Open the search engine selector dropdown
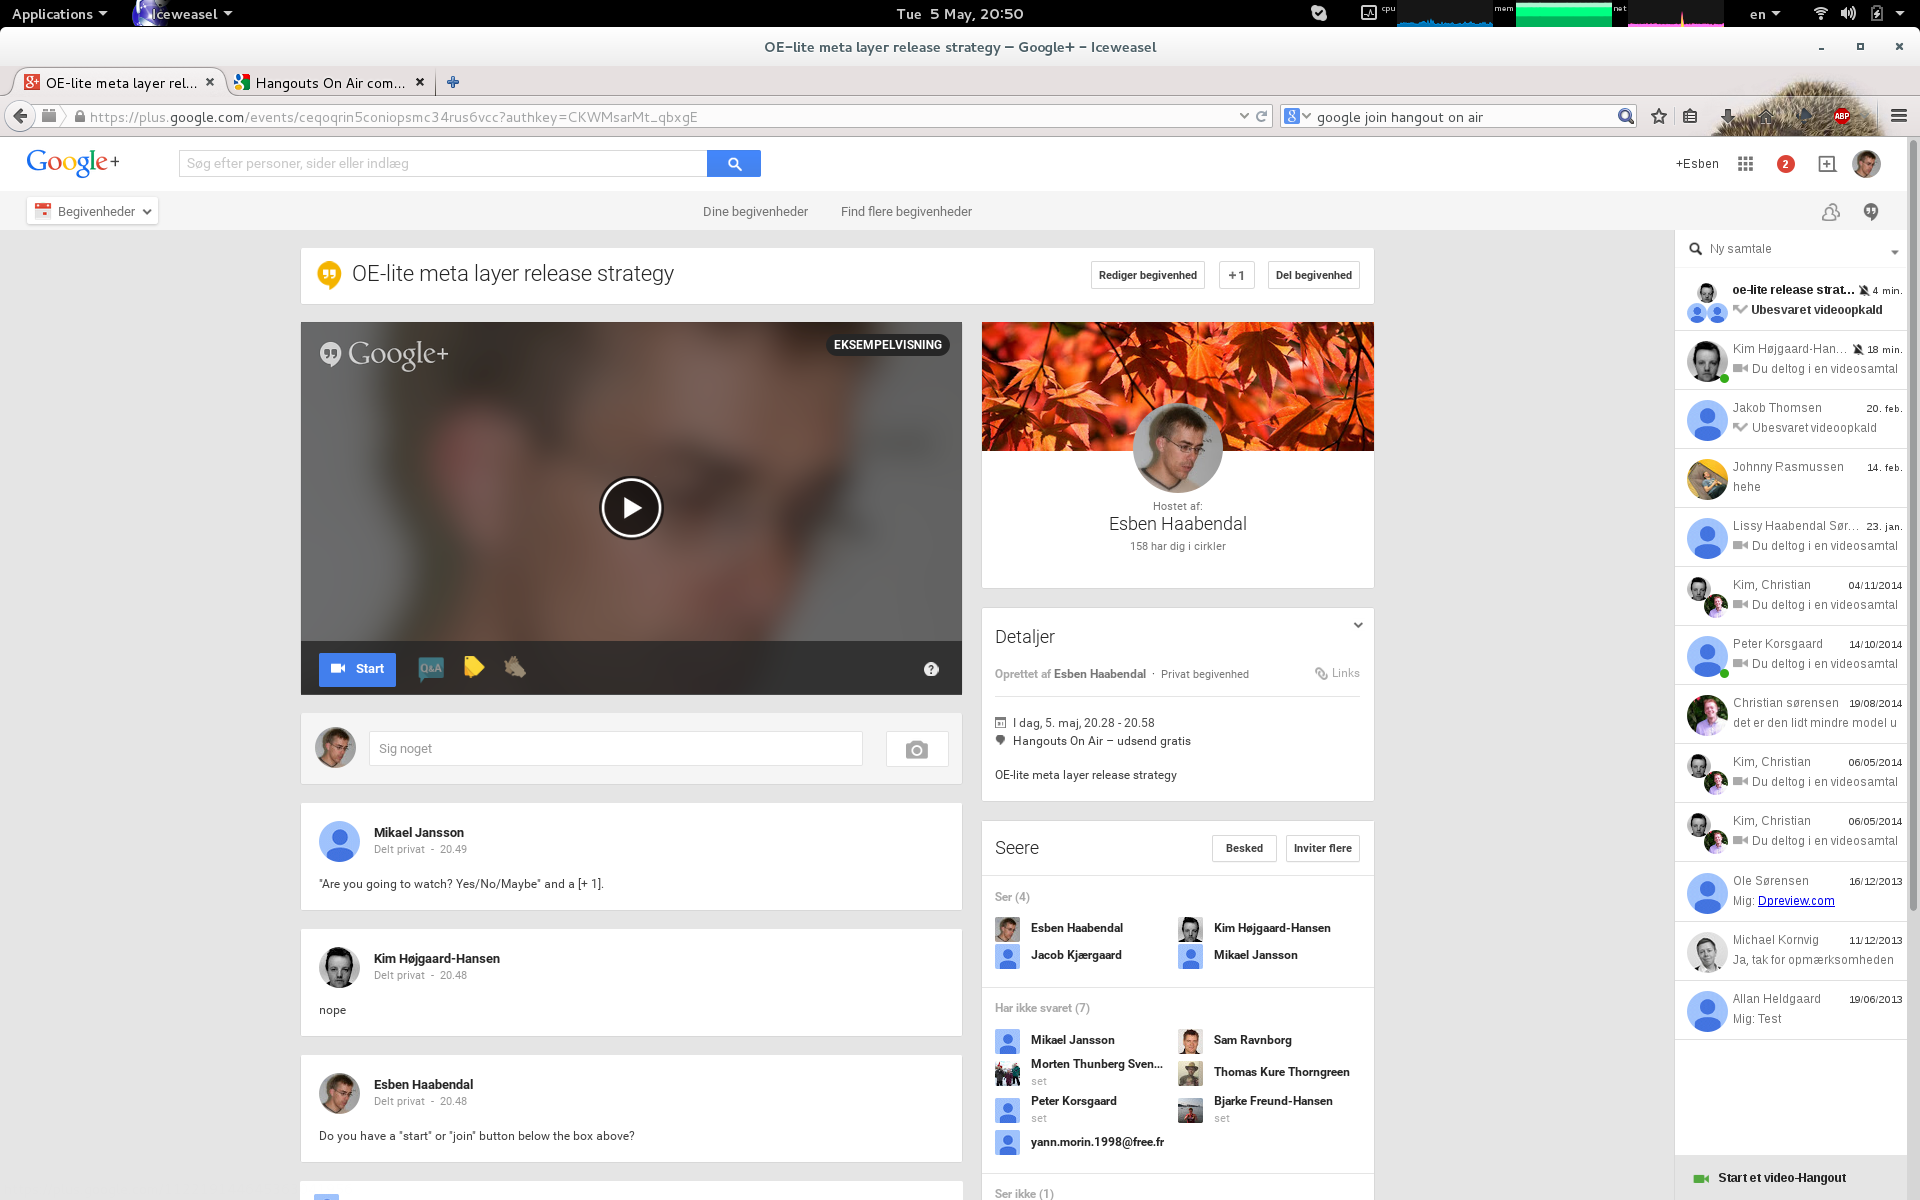This screenshot has height=1200, width=1920. click(x=1297, y=116)
